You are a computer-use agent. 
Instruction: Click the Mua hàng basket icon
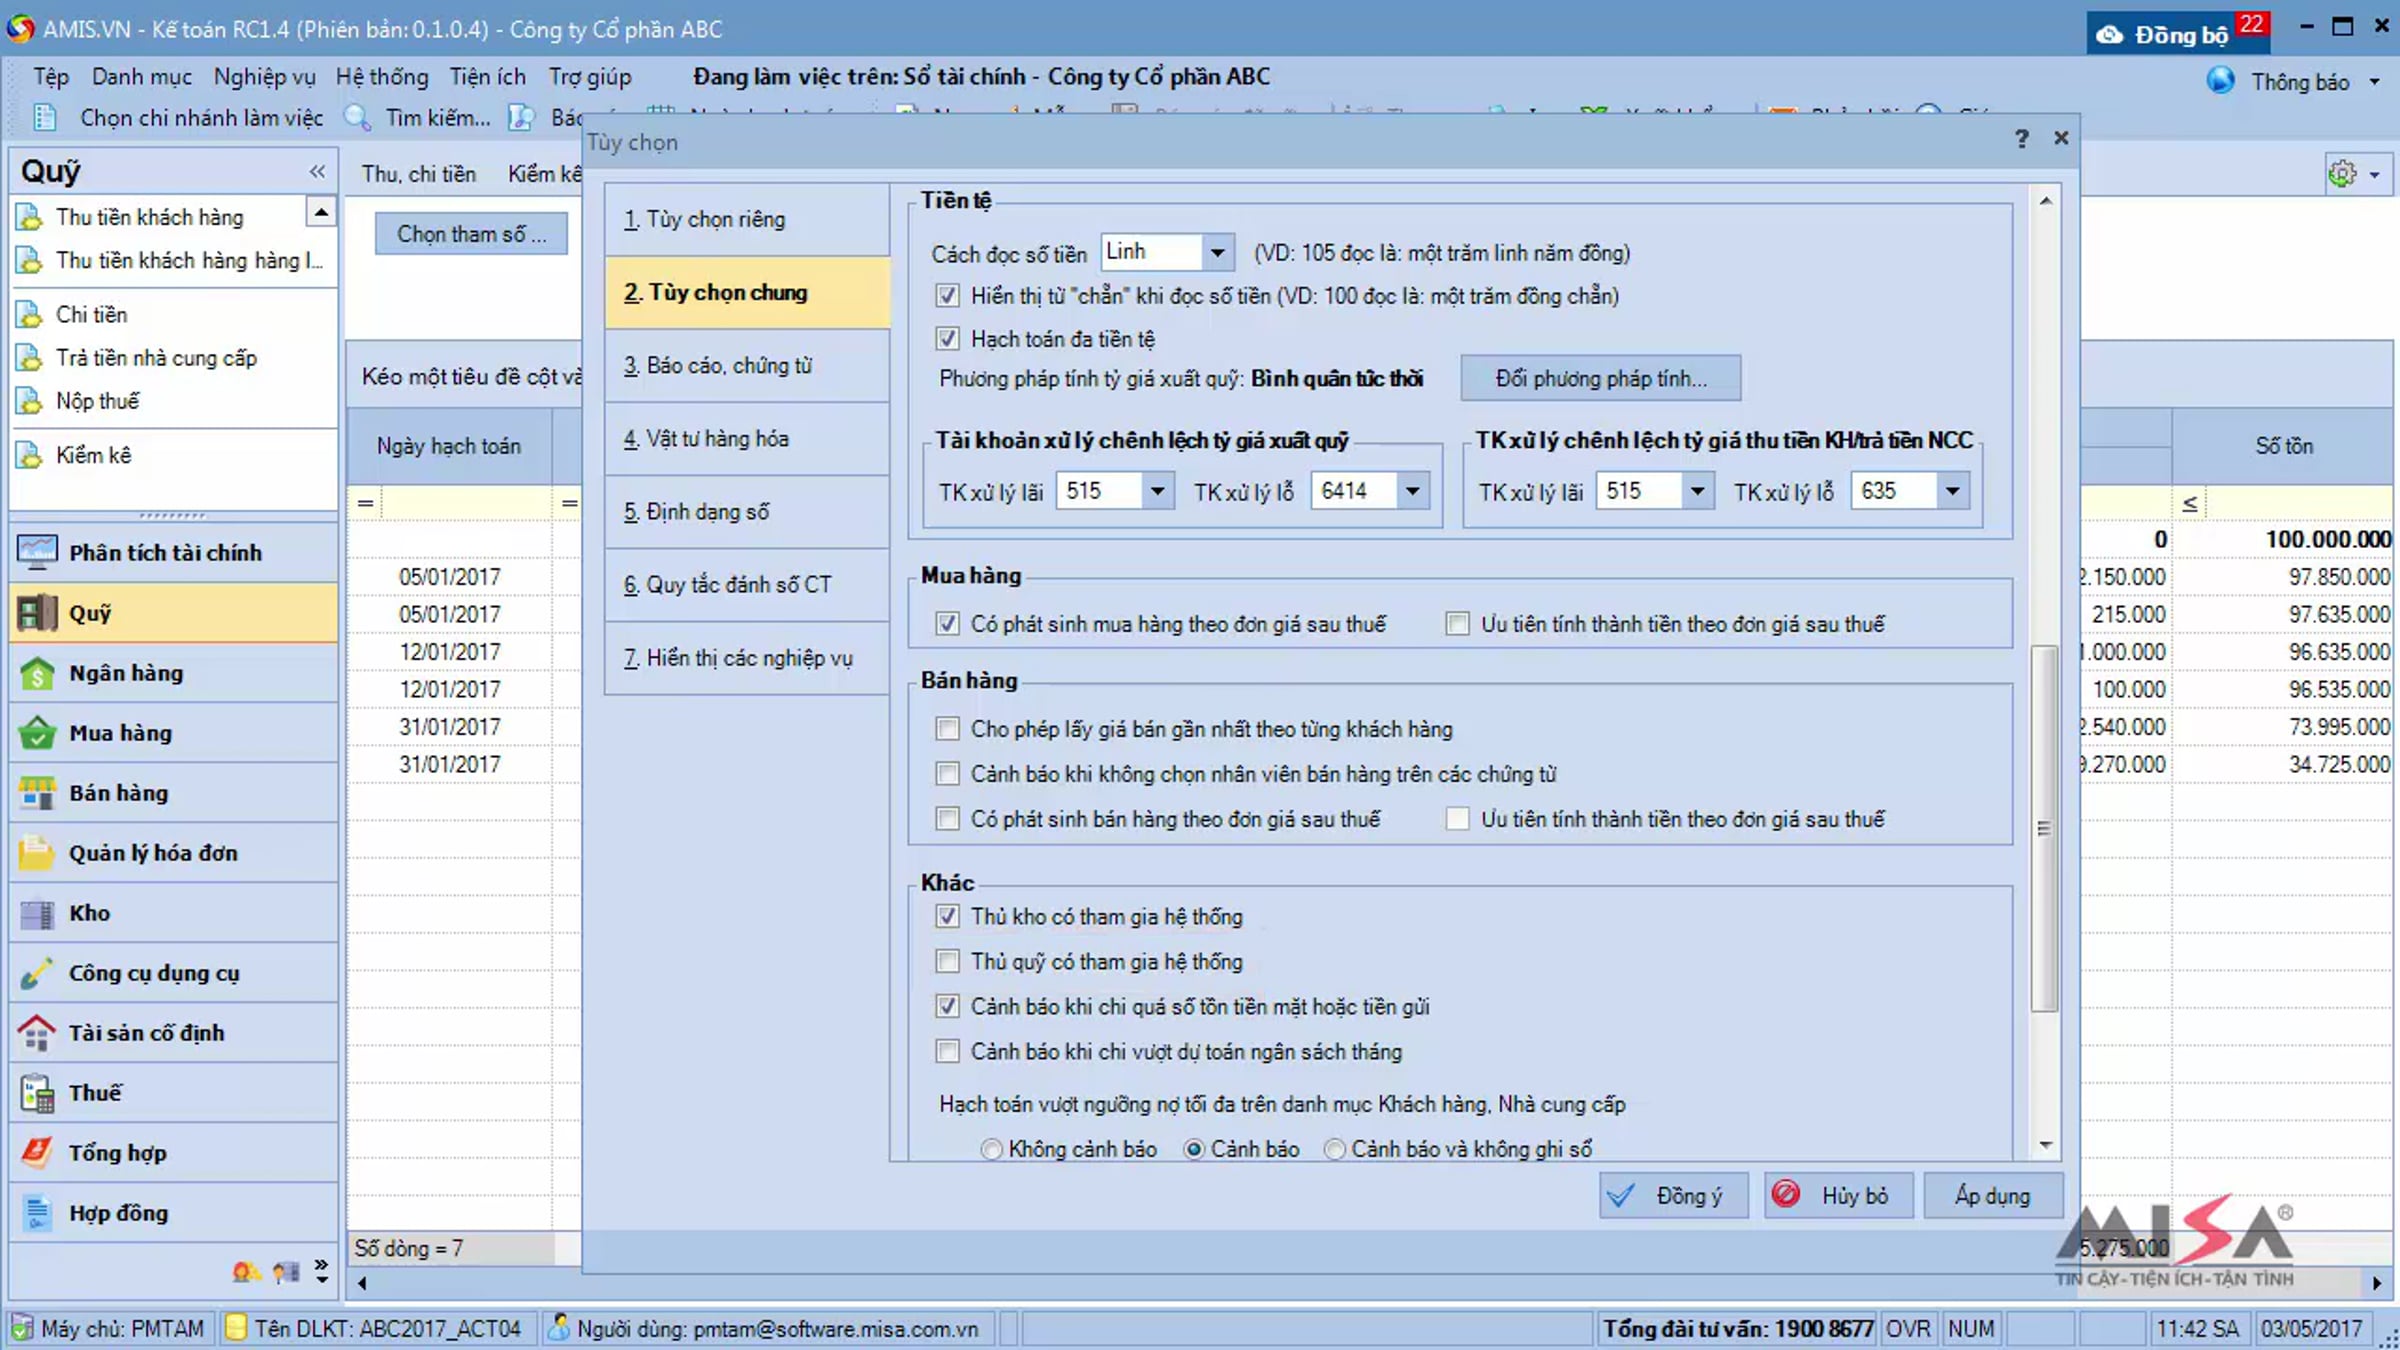click(37, 733)
